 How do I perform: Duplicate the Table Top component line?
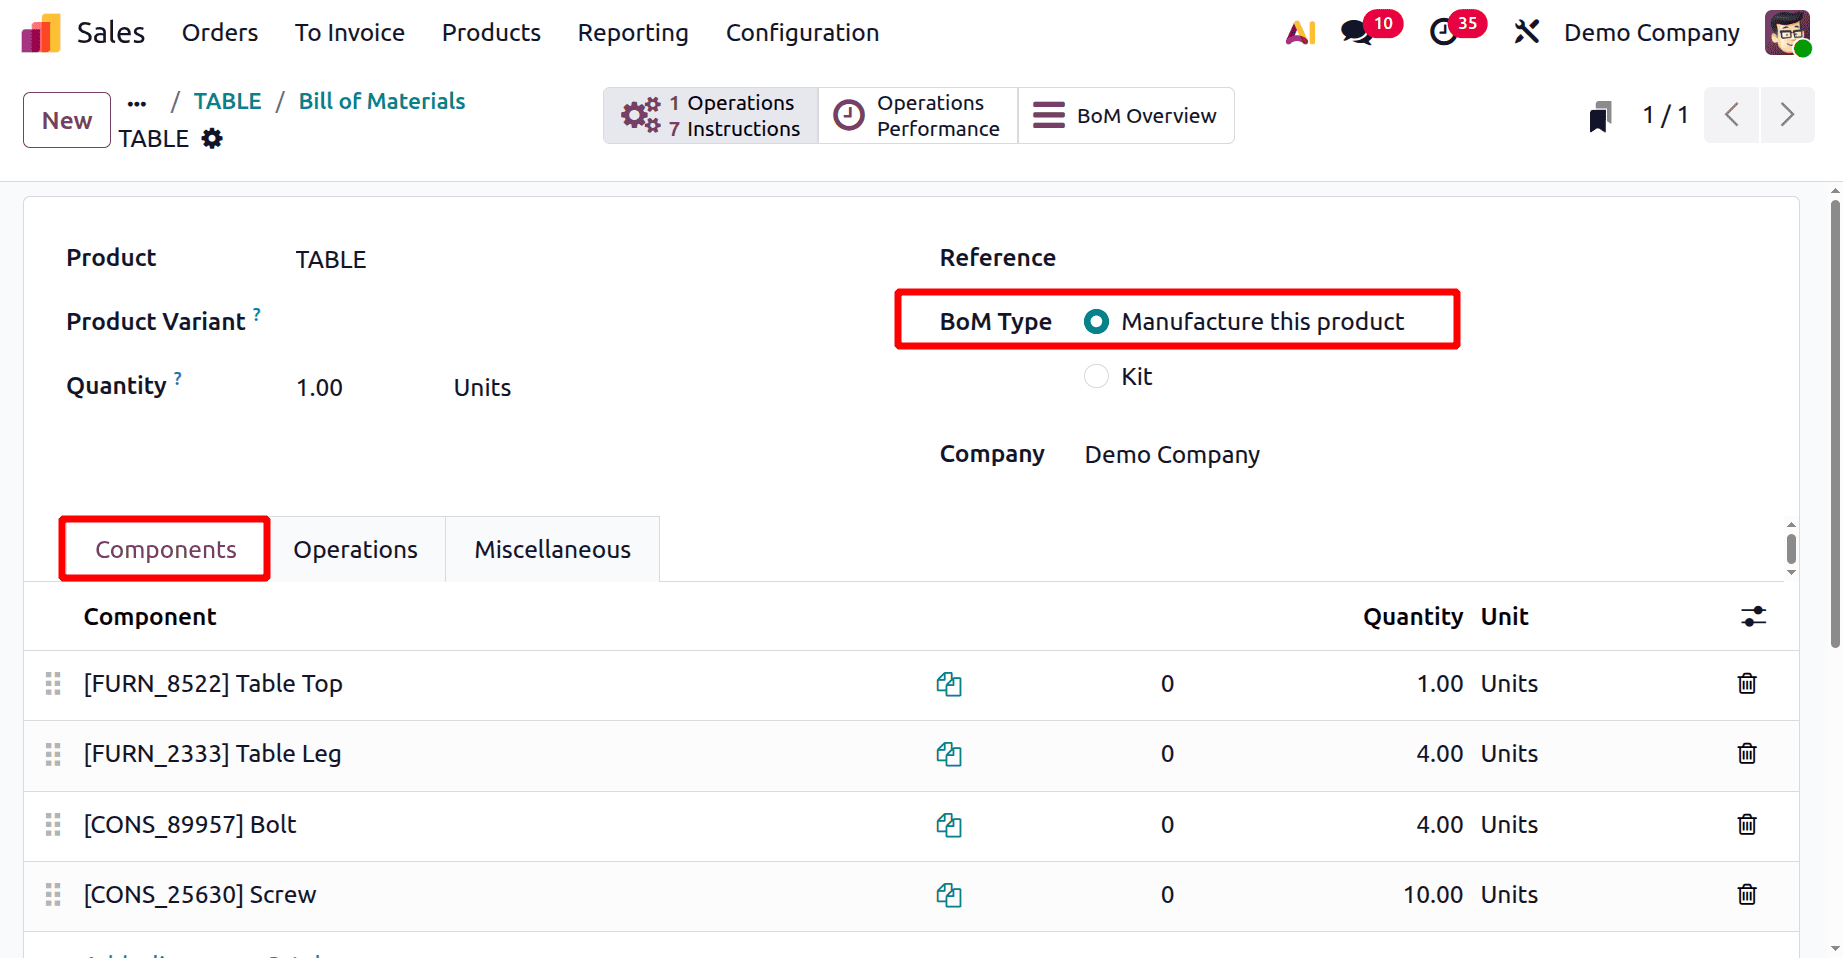949,684
